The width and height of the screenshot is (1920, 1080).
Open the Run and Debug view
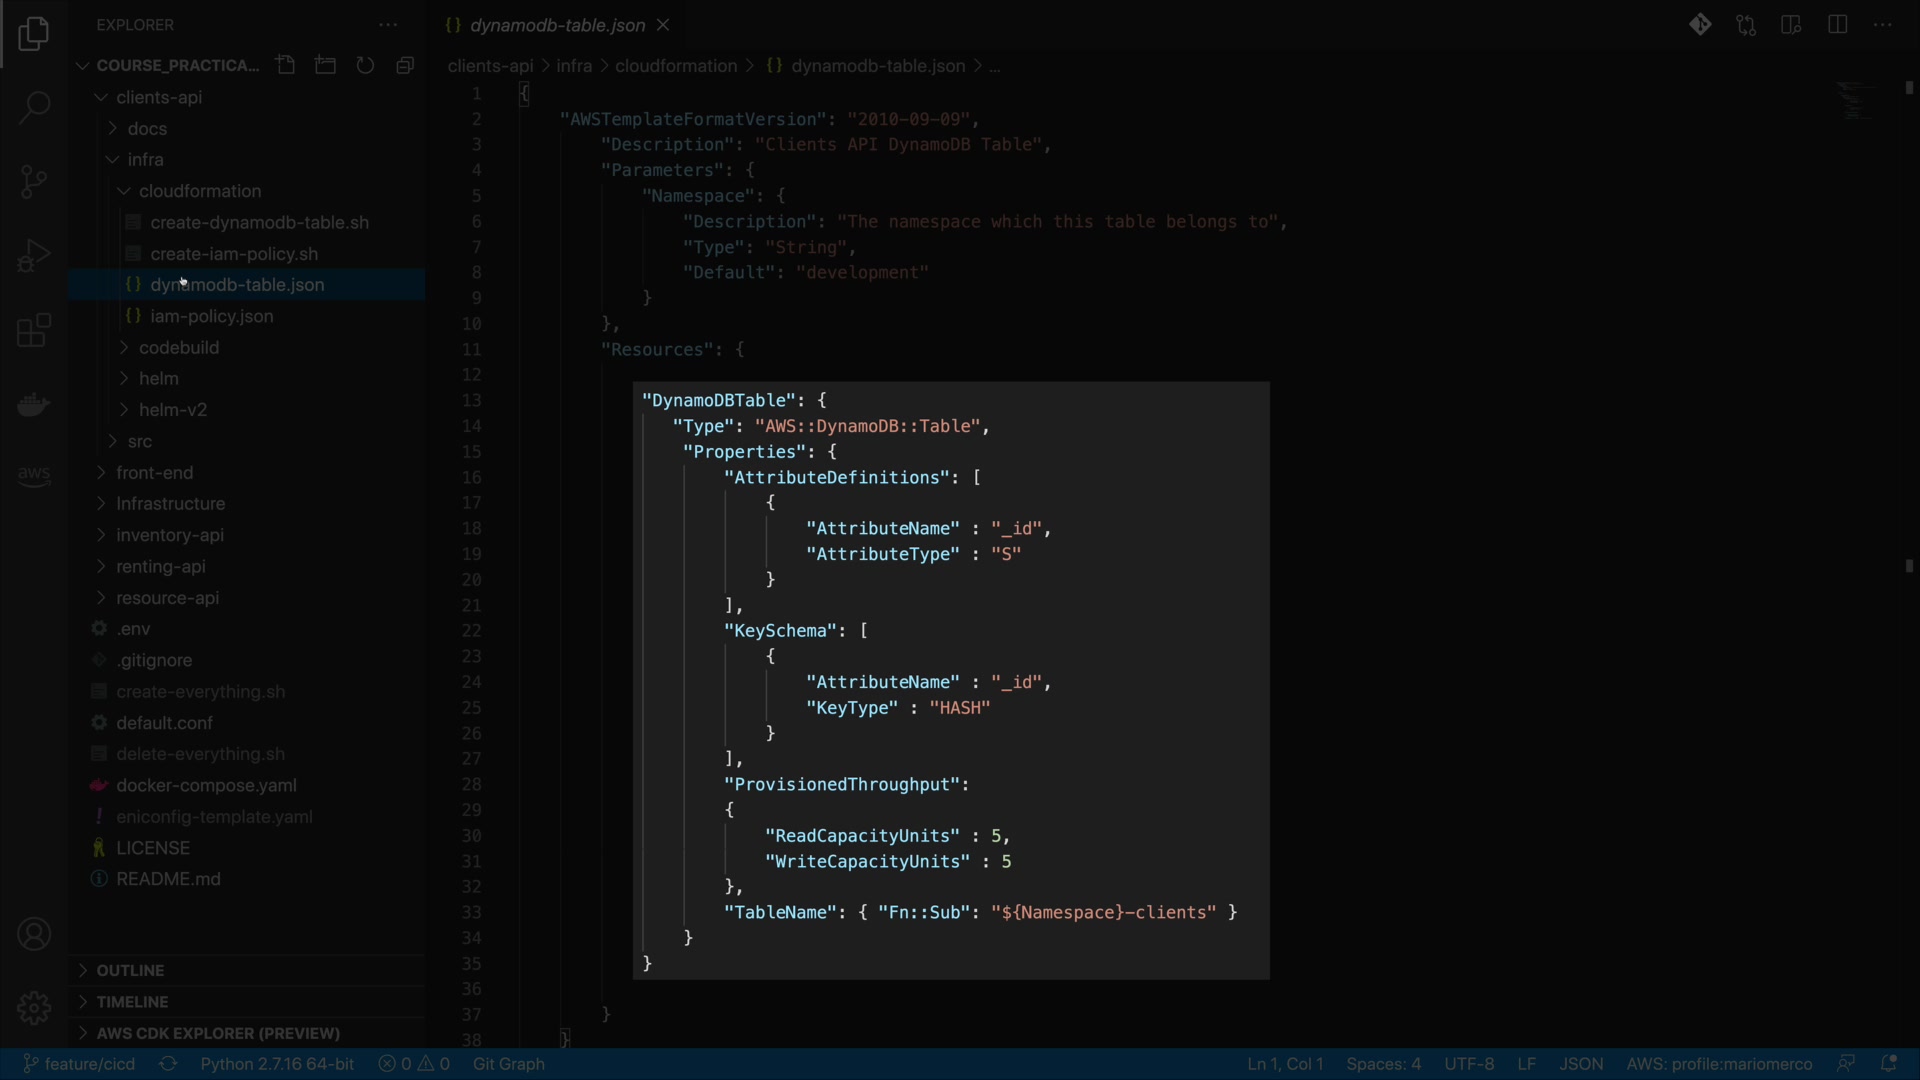point(34,256)
